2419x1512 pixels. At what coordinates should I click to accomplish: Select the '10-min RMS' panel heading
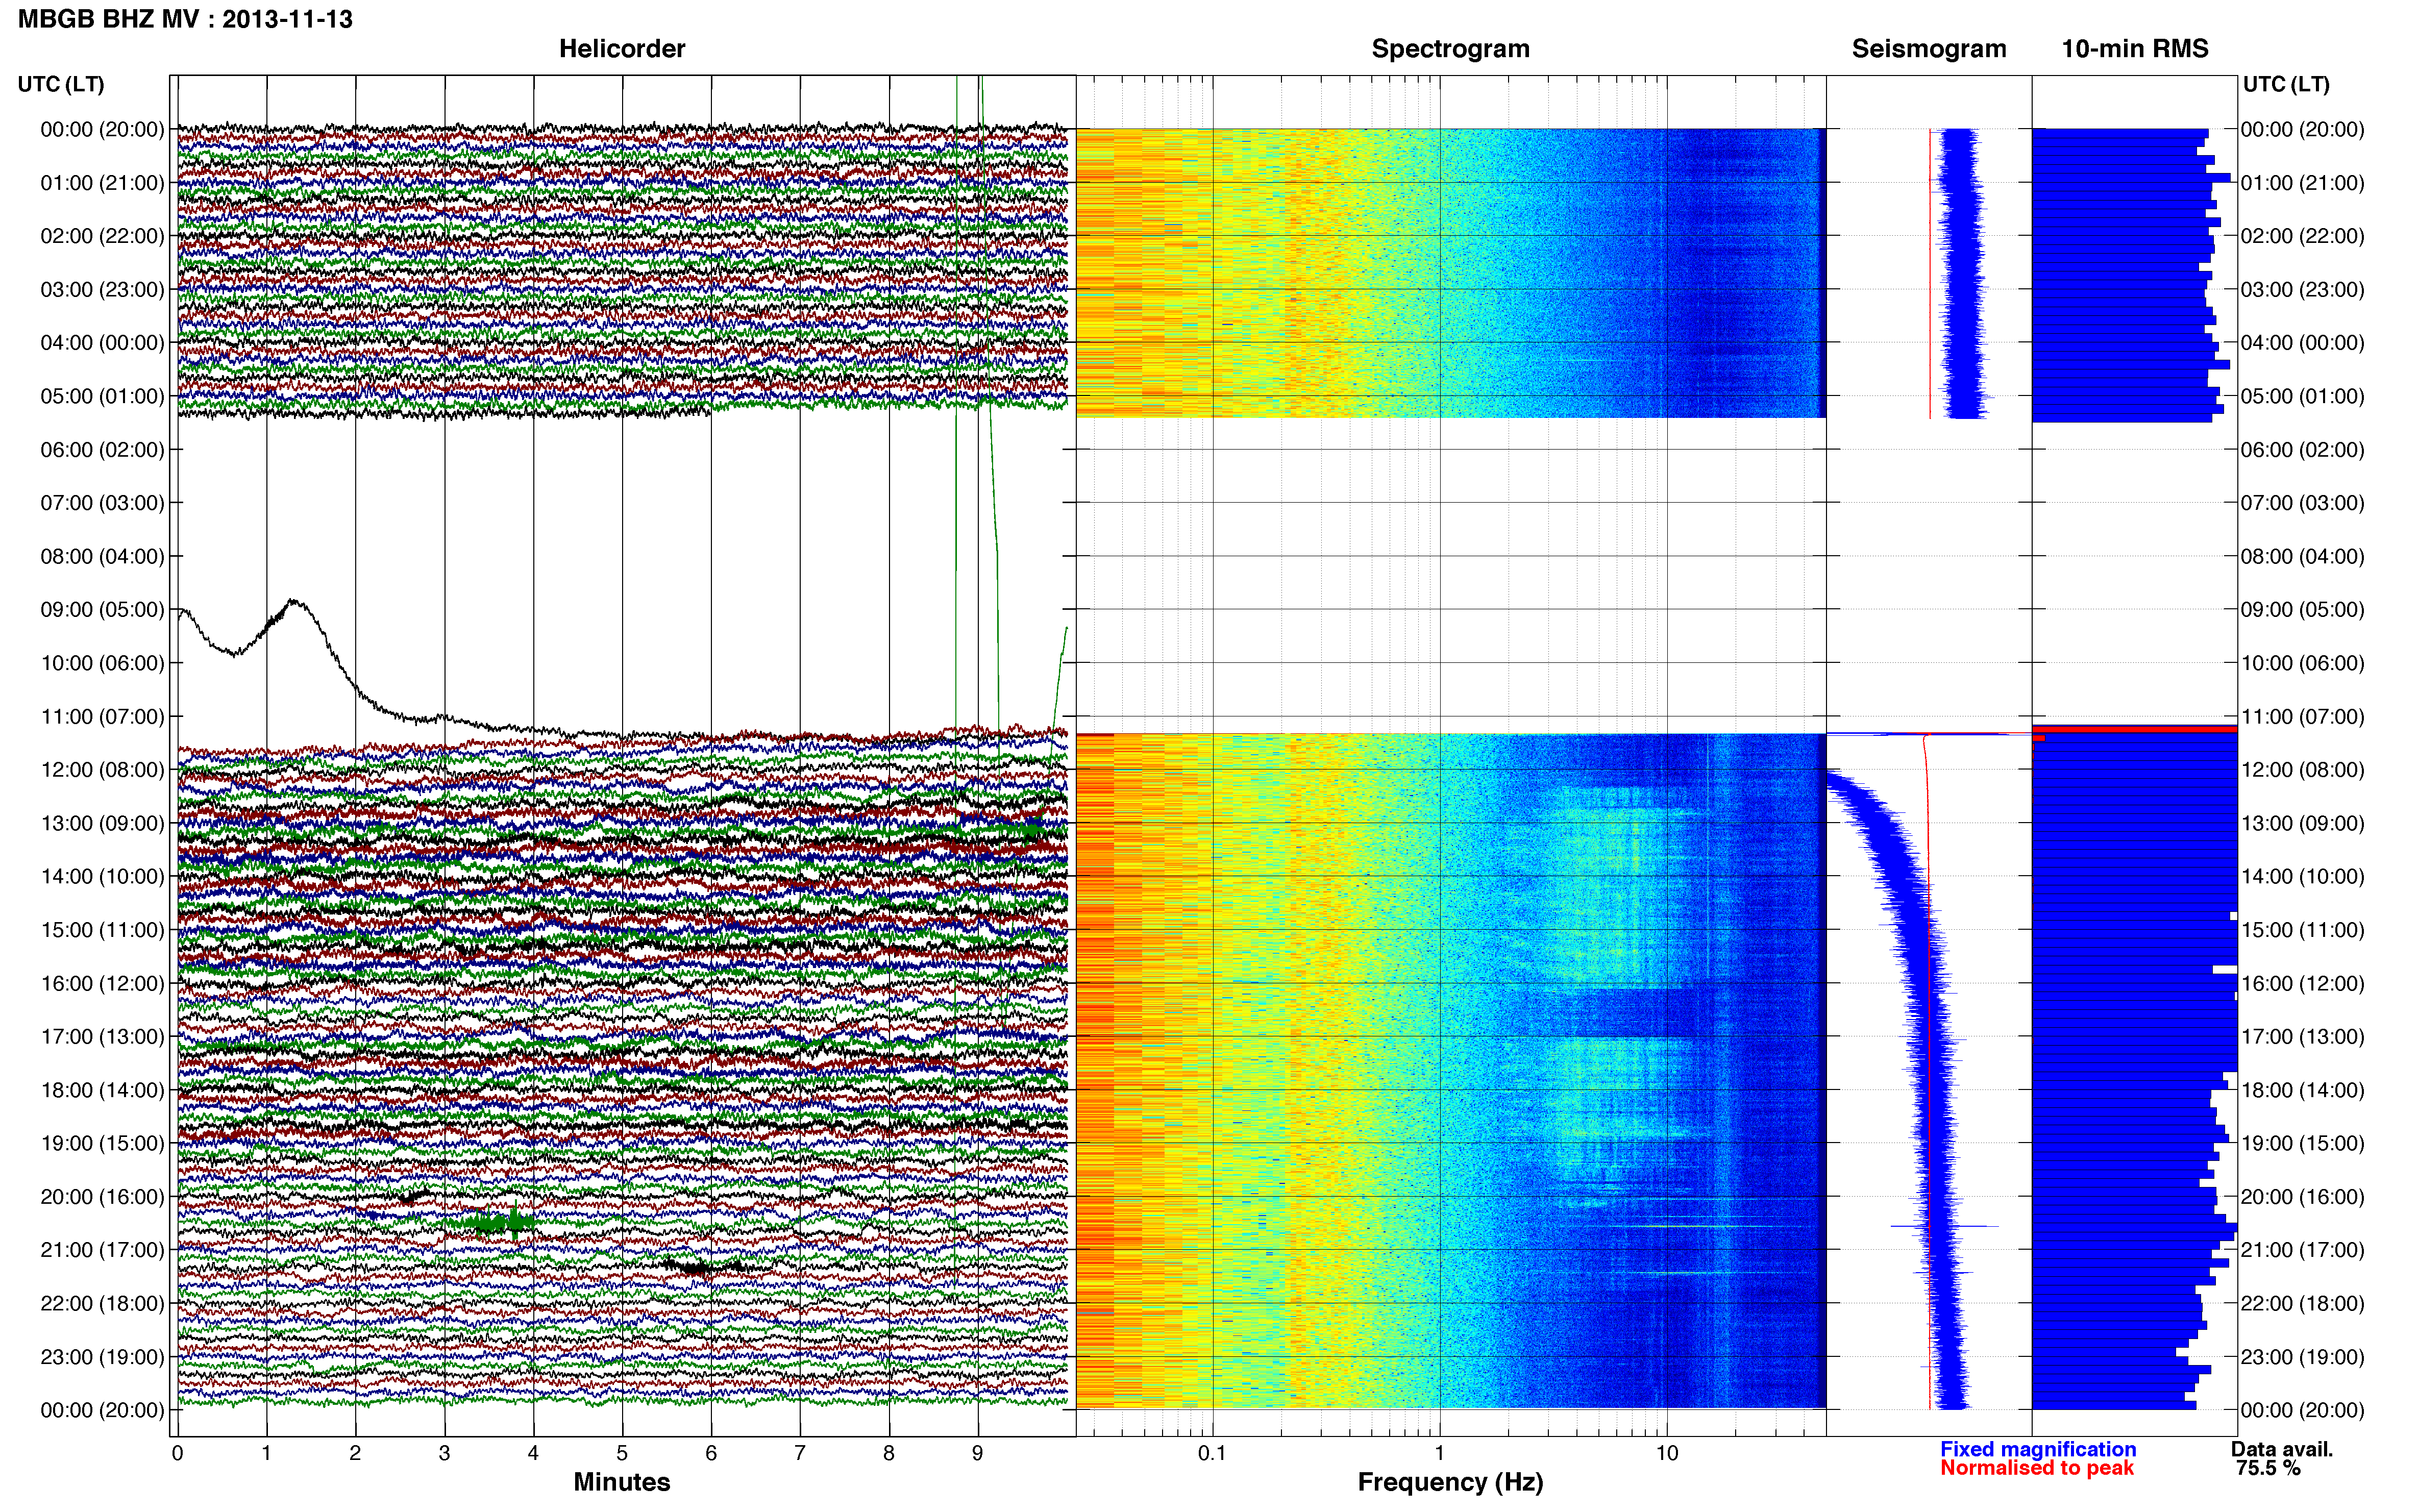(2135, 49)
